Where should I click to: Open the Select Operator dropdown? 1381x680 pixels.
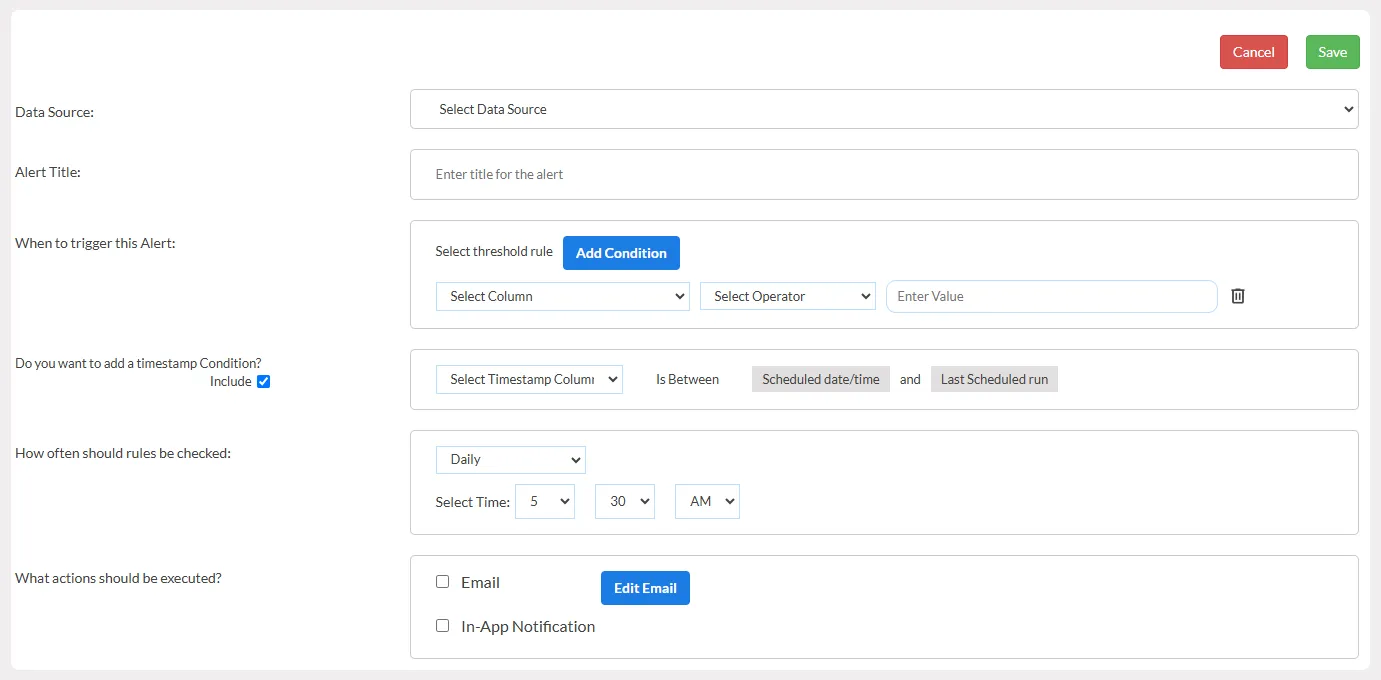click(787, 296)
